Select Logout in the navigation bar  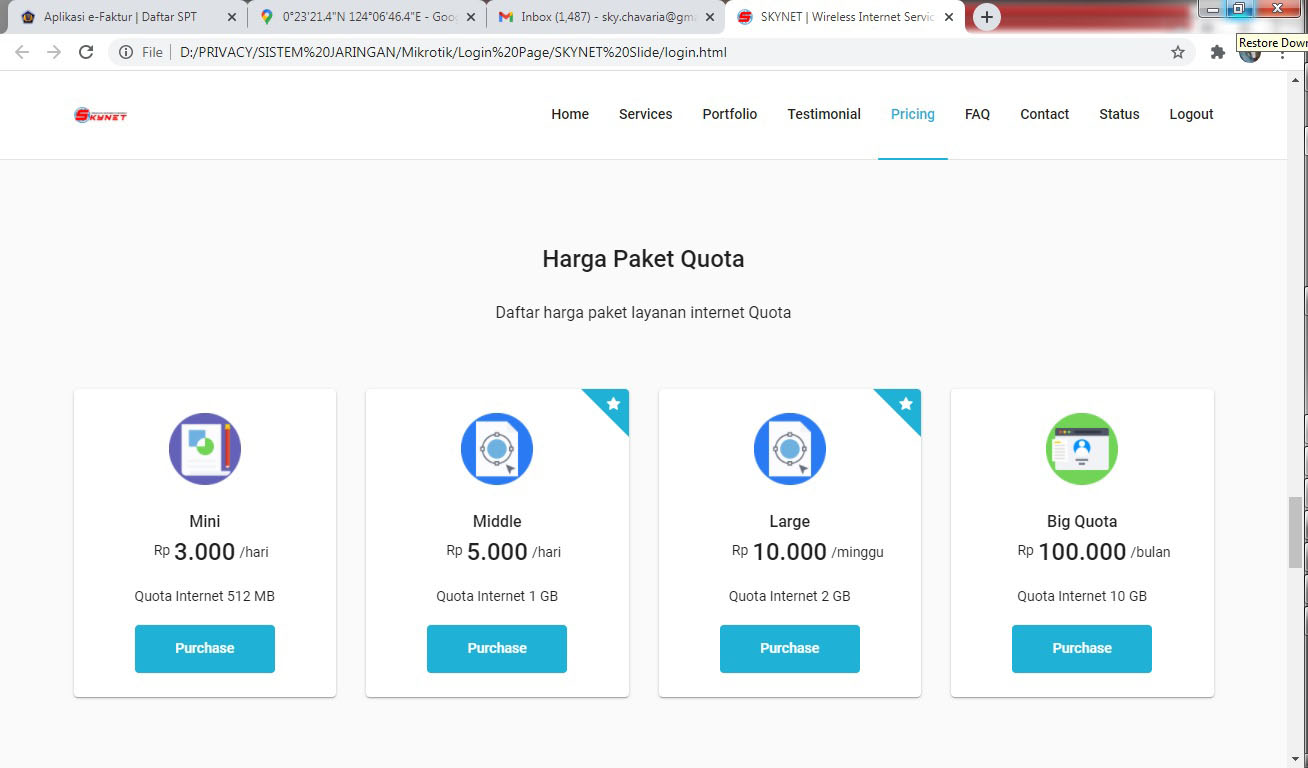(x=1191, y=114)
